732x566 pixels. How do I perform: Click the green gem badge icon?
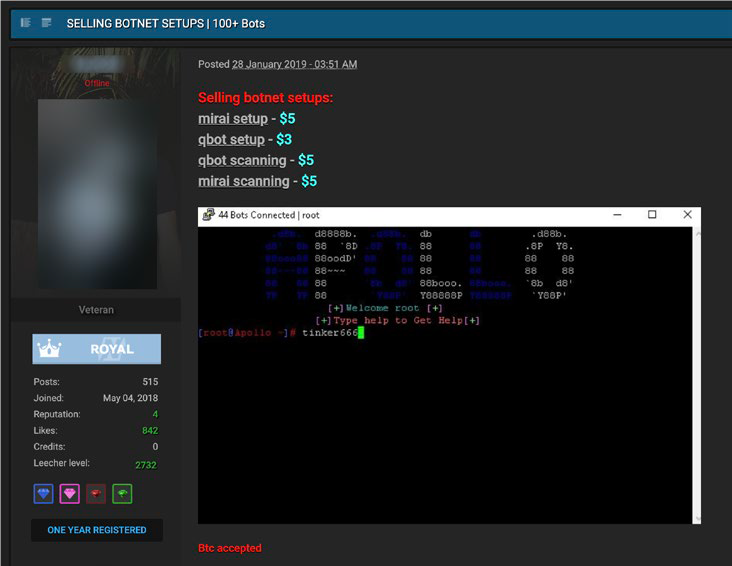(x=122, y=494)
